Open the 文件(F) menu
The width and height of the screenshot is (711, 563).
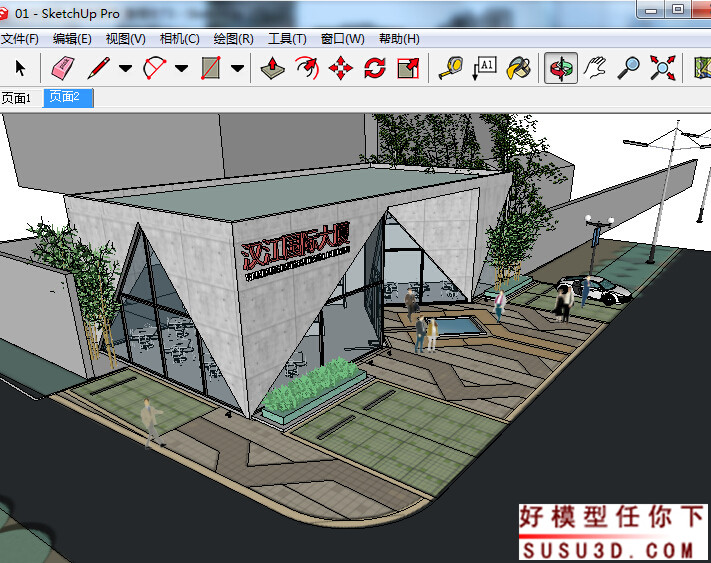tap(20, 39)
